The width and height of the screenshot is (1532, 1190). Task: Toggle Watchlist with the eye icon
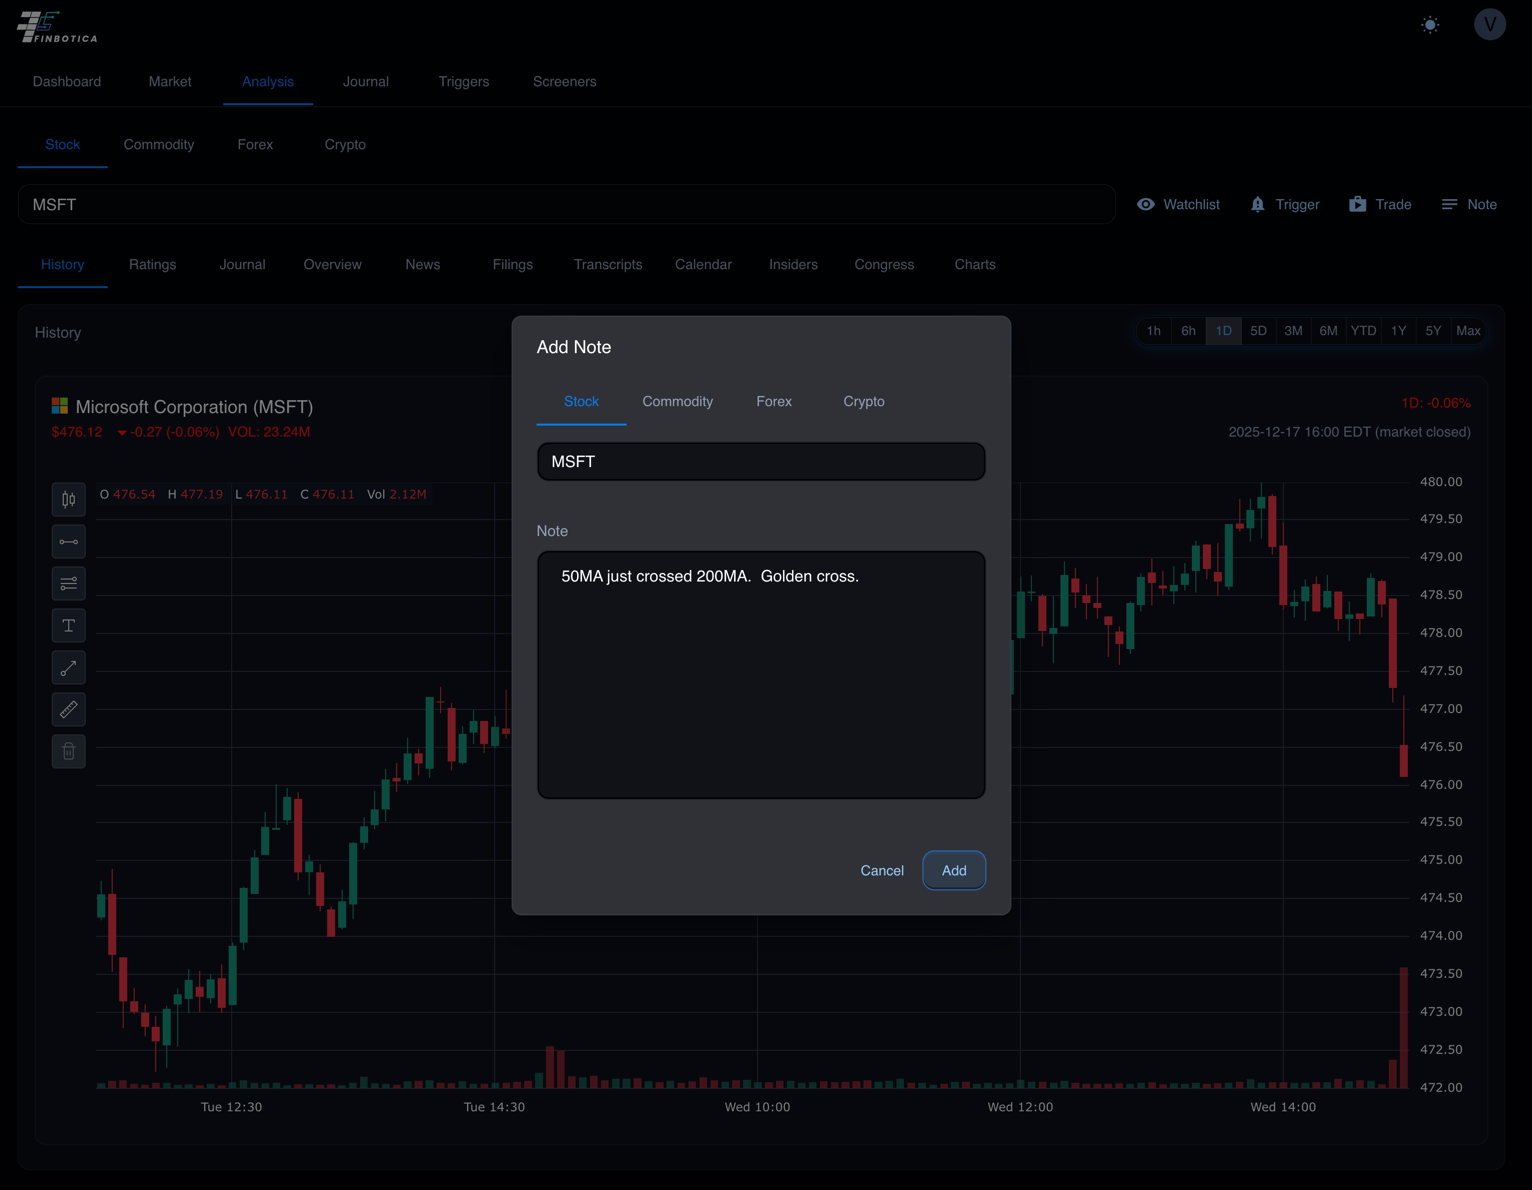tap(1146, 205)
